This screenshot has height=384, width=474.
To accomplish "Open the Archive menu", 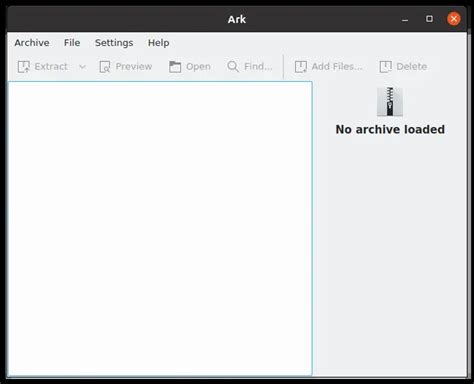I will pos(32,43).
